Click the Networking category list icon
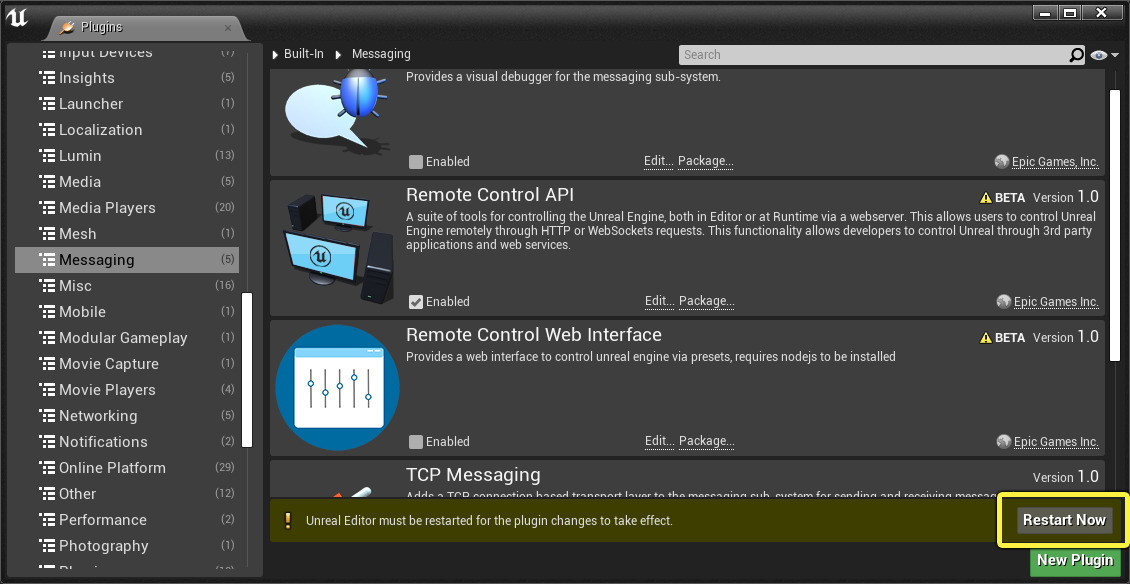 point(48,415)
